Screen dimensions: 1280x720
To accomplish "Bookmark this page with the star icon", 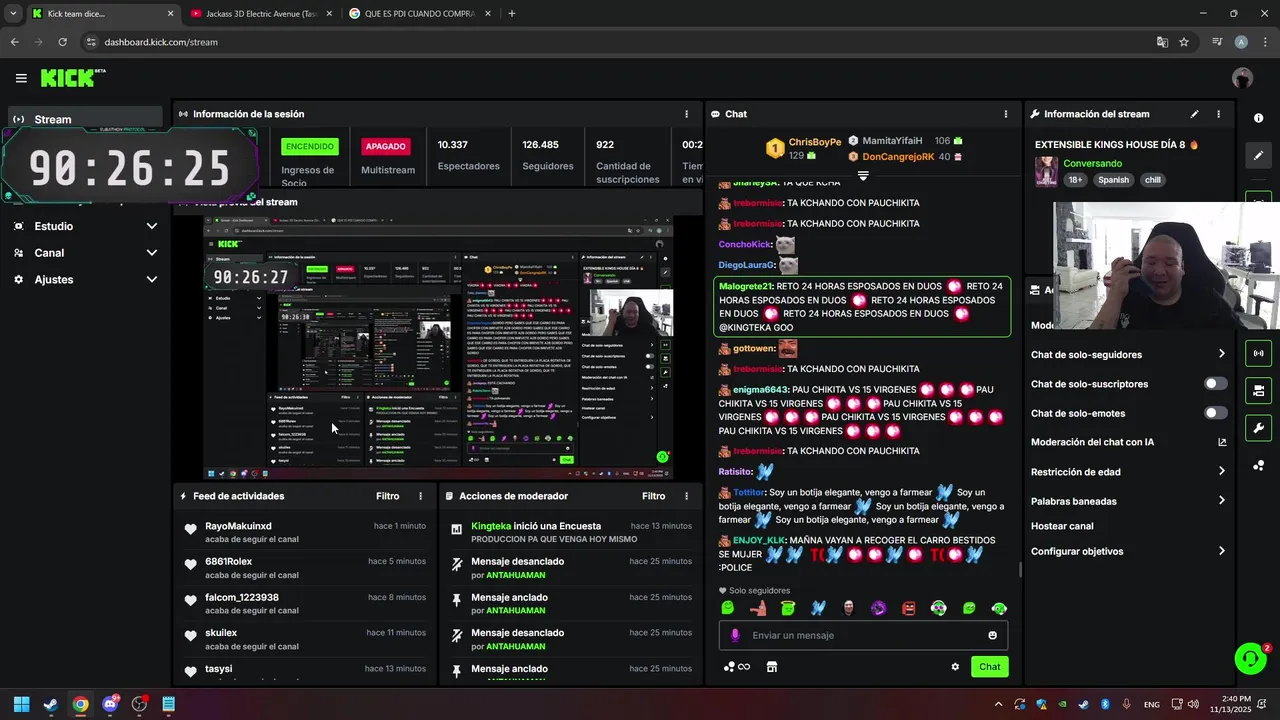I will (x=1184, y=42).
